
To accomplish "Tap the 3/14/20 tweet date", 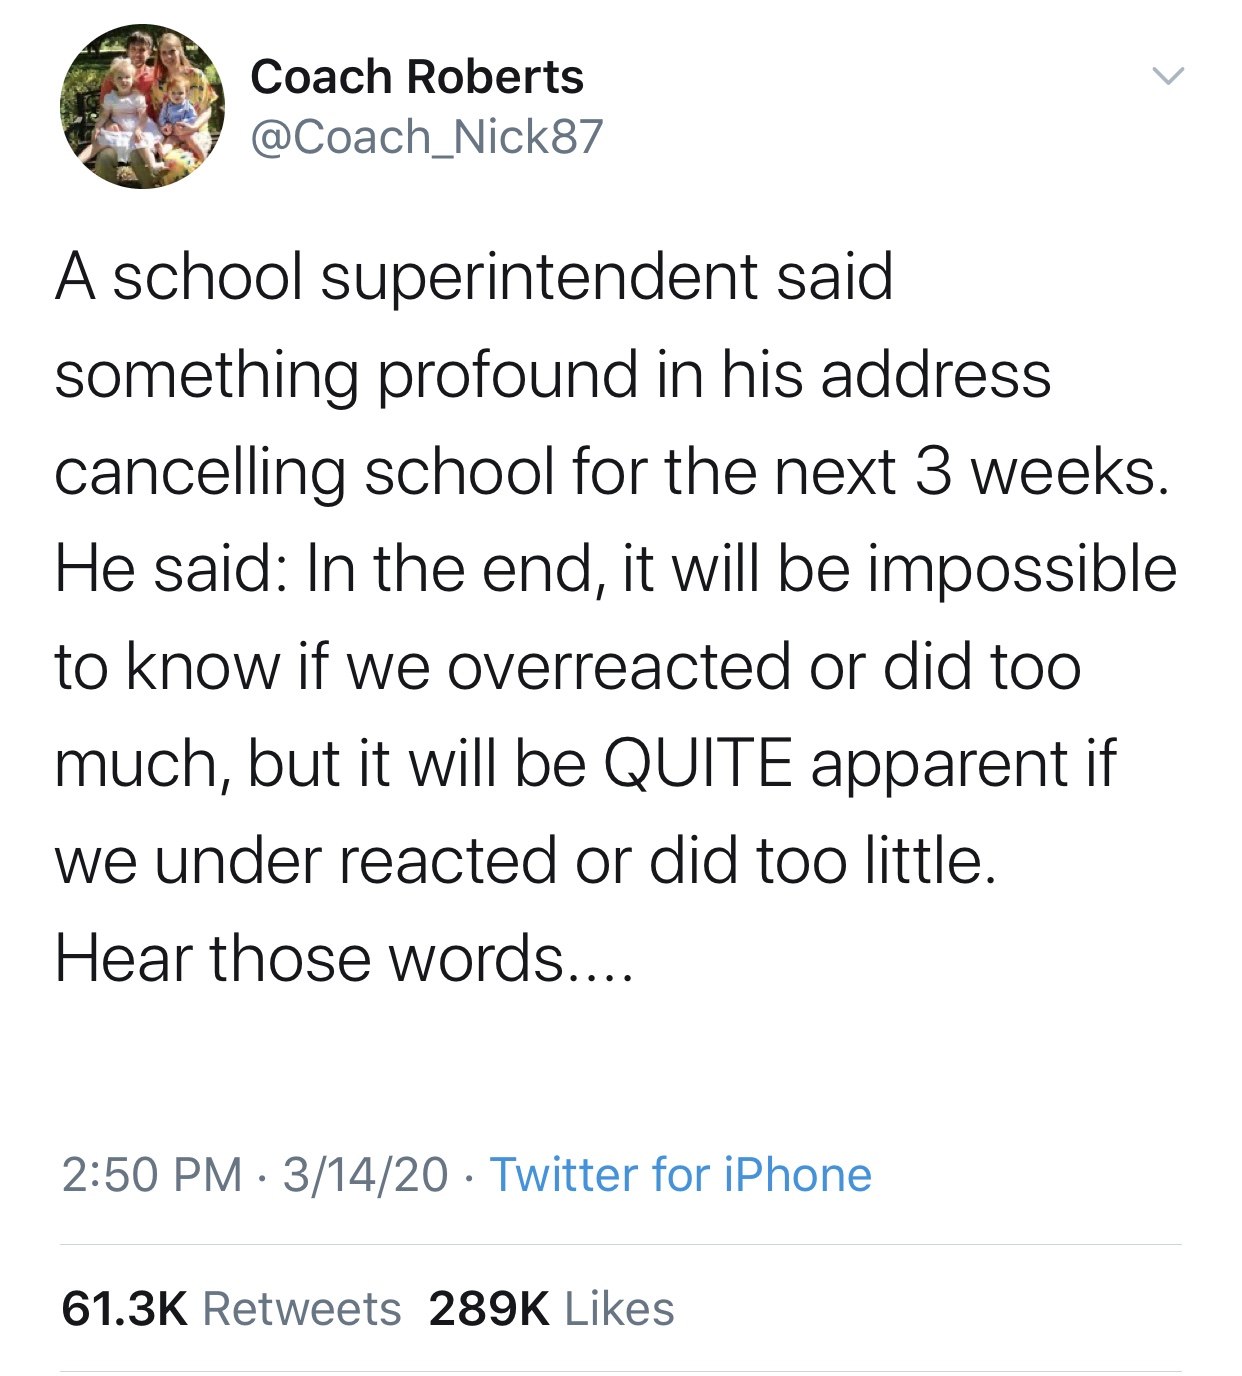I will pyautogui.click(x=365, y=1174).
